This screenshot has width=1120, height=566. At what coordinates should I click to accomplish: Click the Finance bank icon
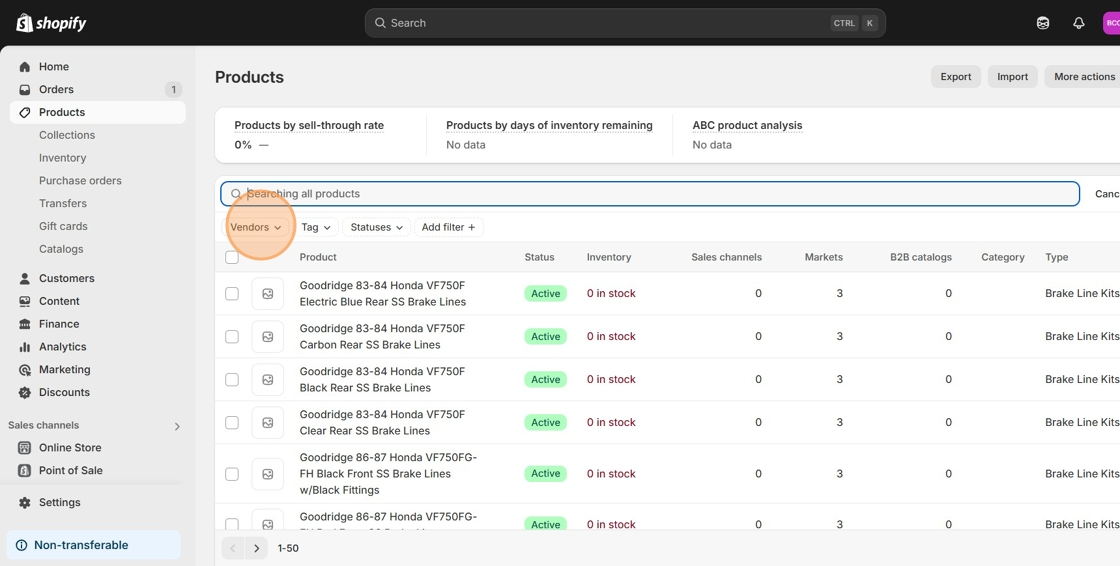[24, 324]
